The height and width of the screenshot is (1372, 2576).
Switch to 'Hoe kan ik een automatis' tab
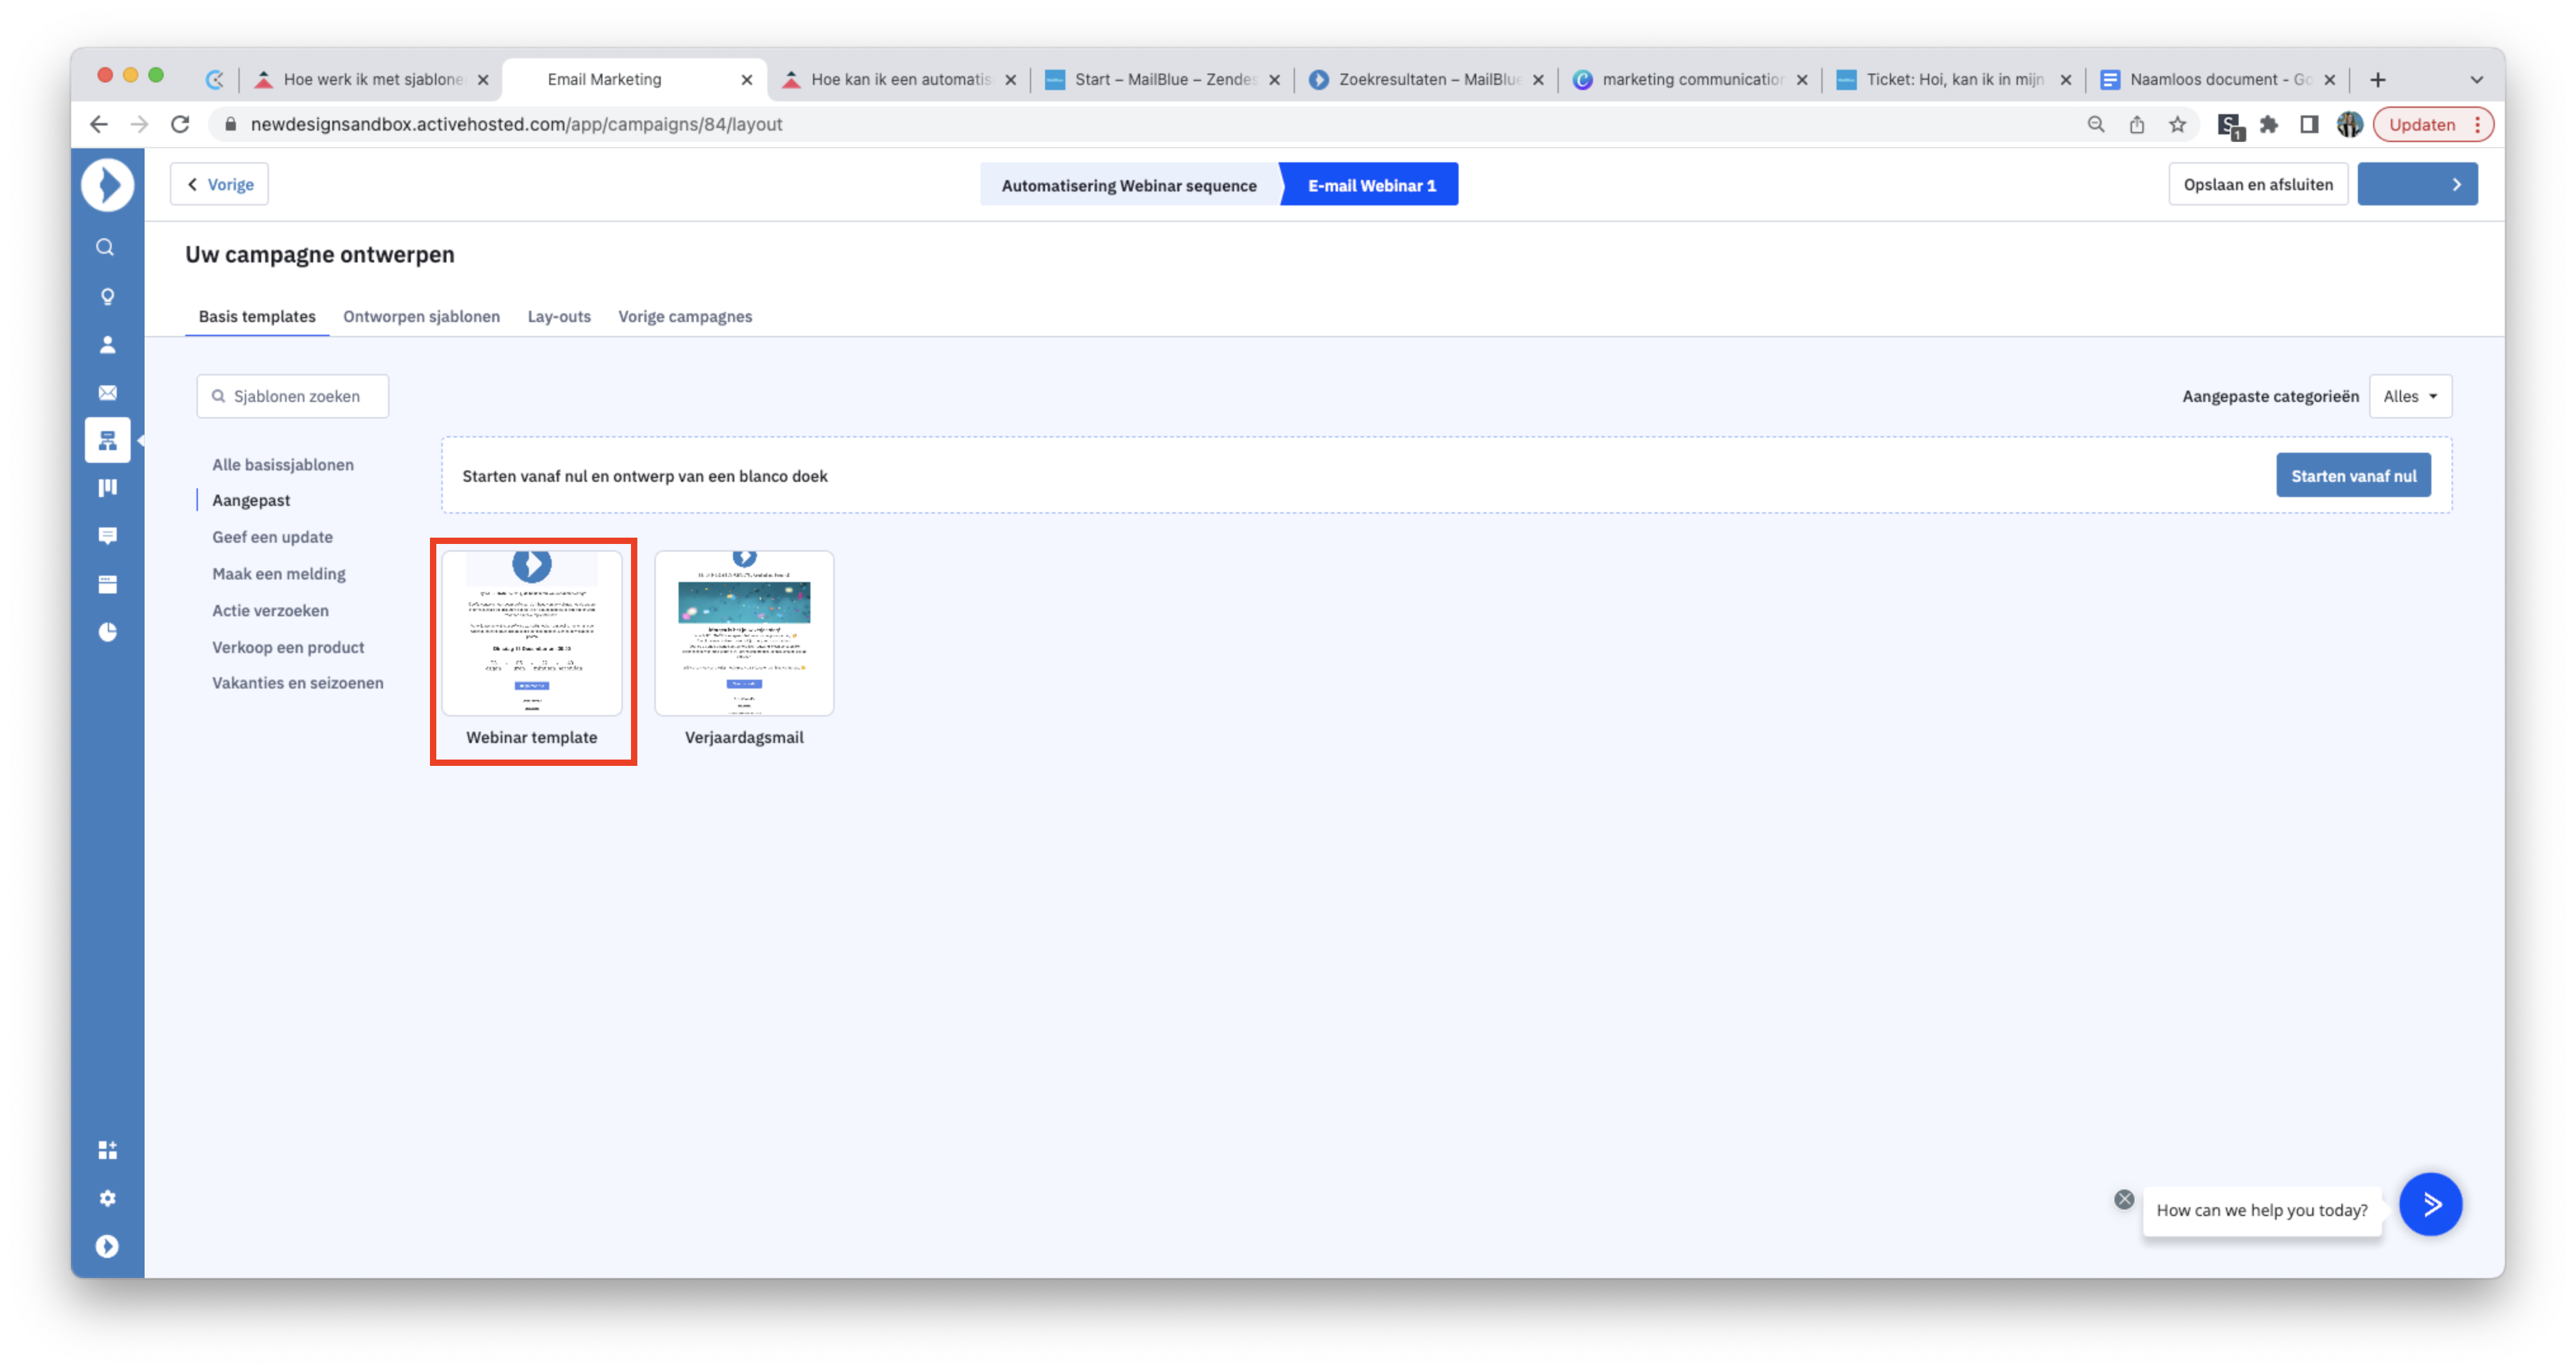pos(898,79)
